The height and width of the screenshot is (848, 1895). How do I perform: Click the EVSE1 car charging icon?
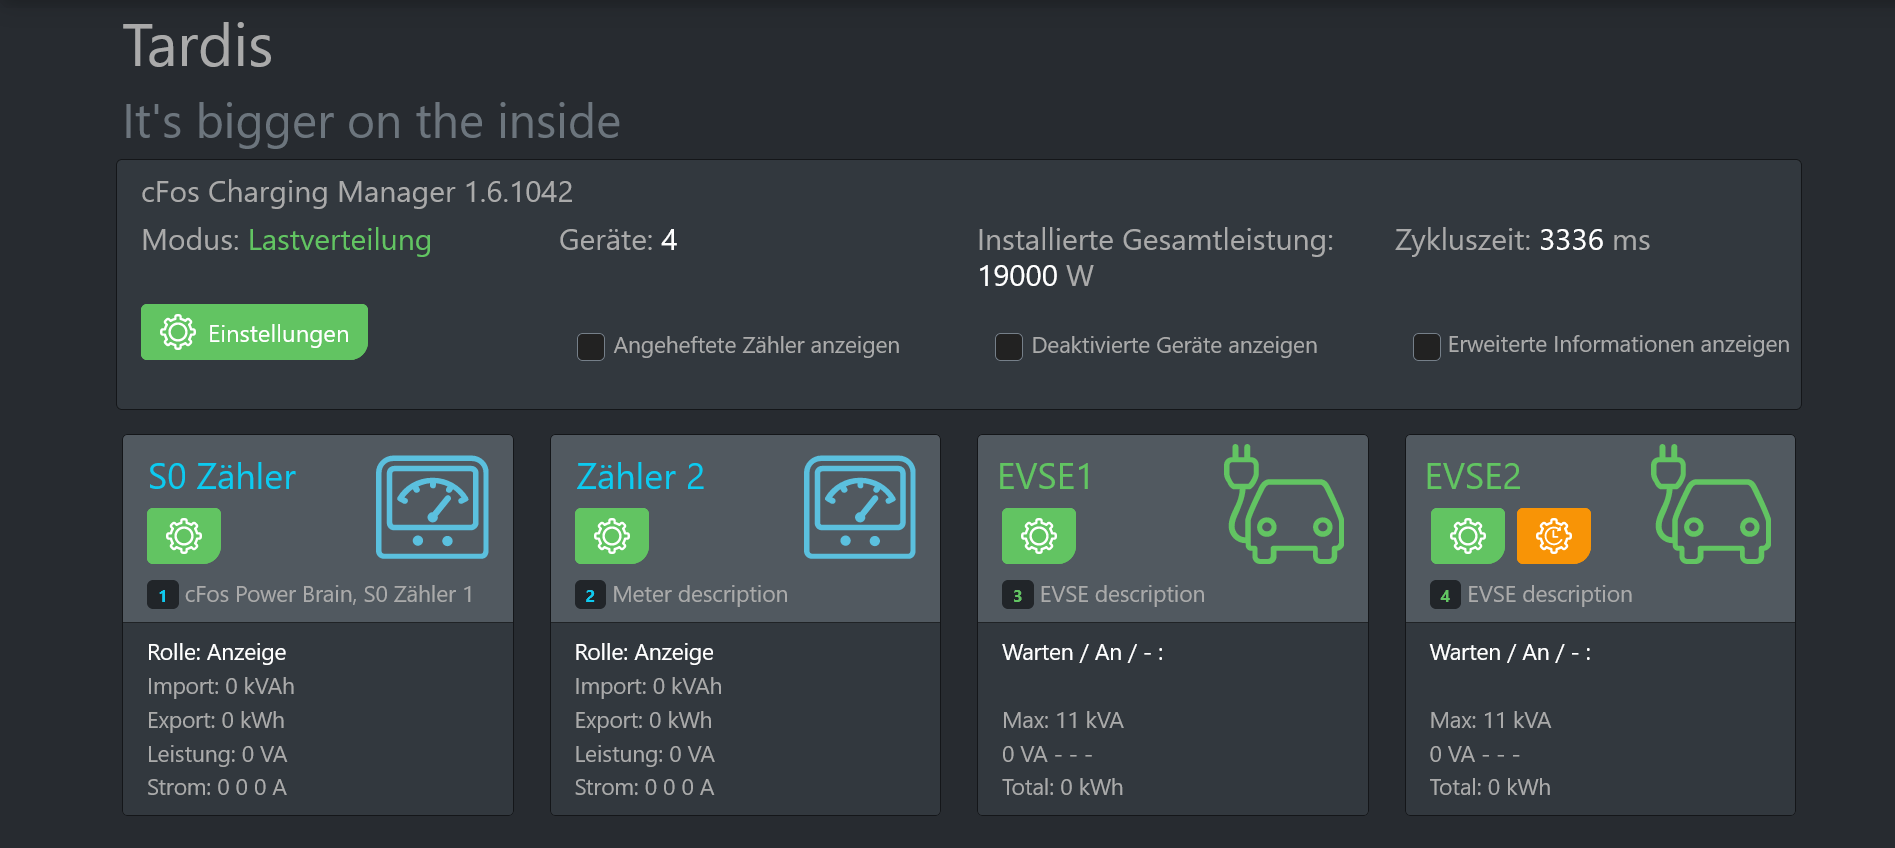click(1284, 504)
